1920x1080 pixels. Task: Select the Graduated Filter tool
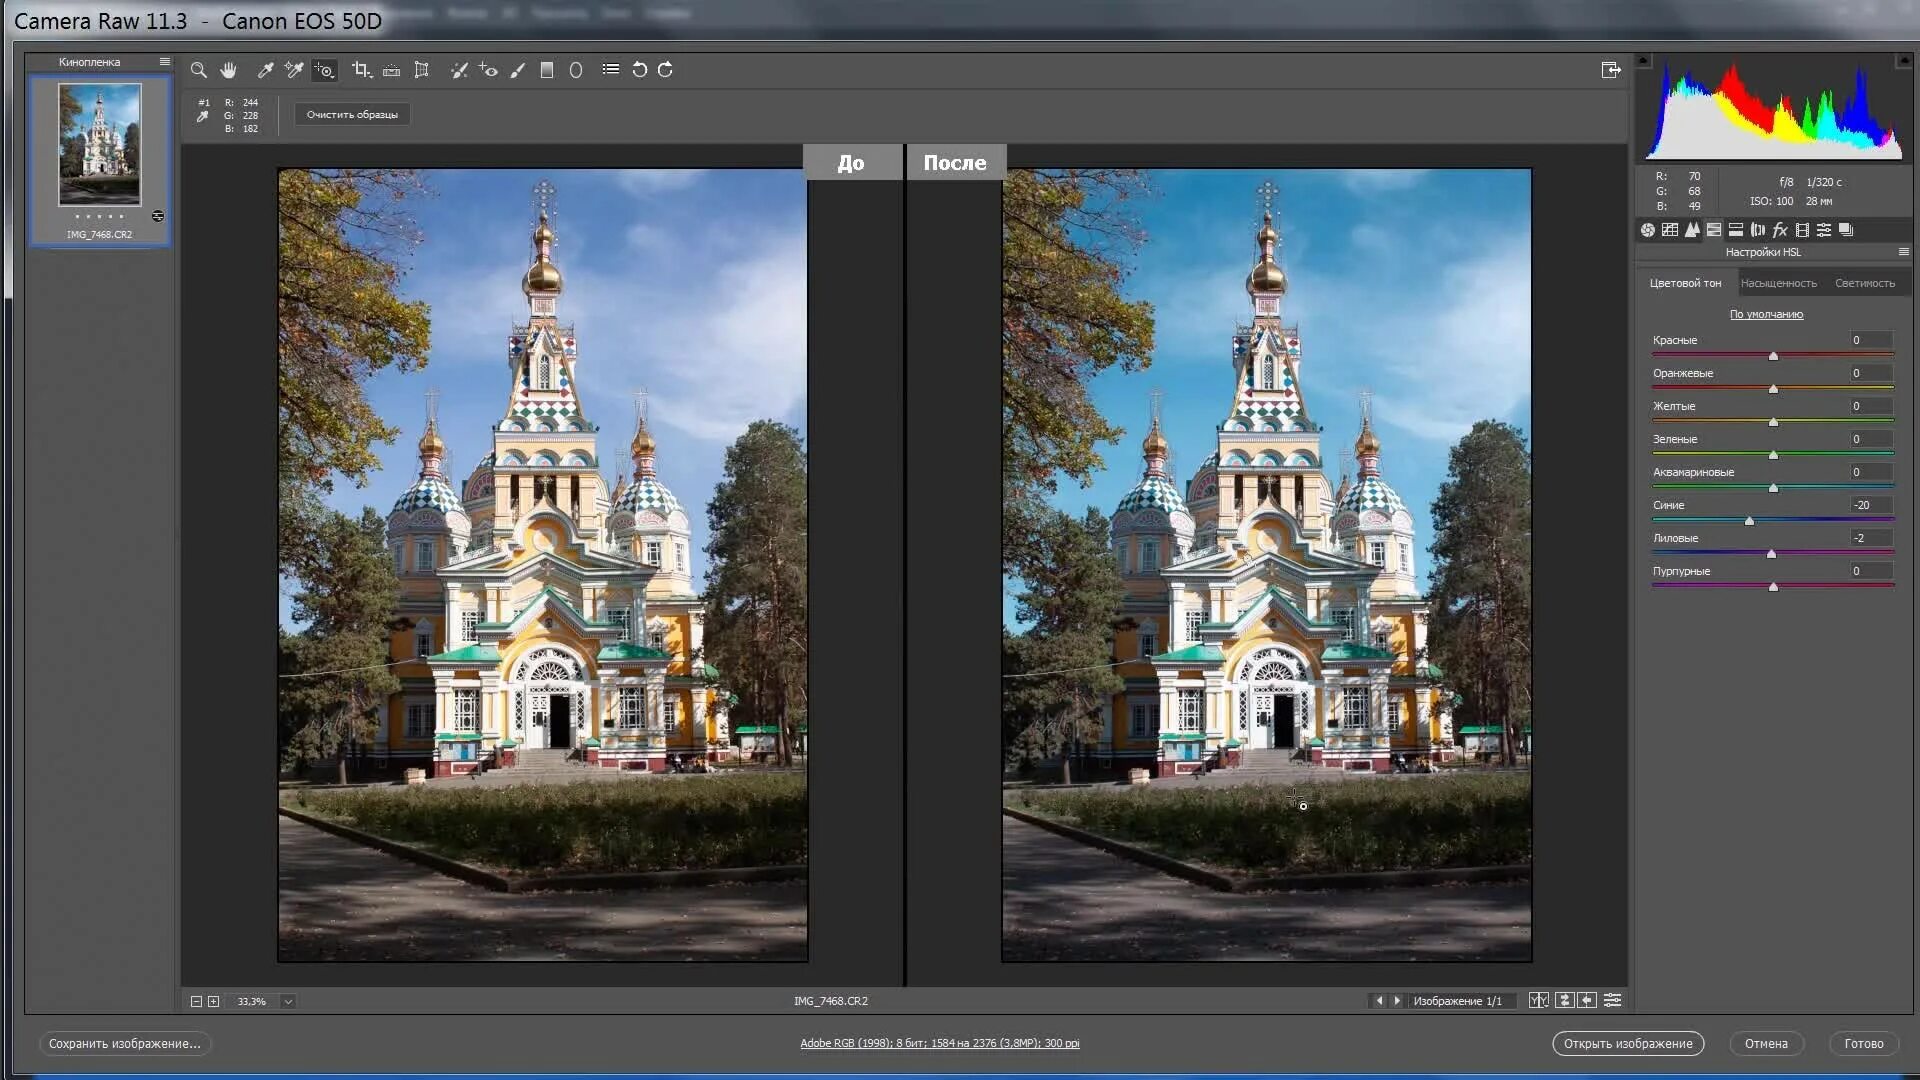[x=546, y=70]
